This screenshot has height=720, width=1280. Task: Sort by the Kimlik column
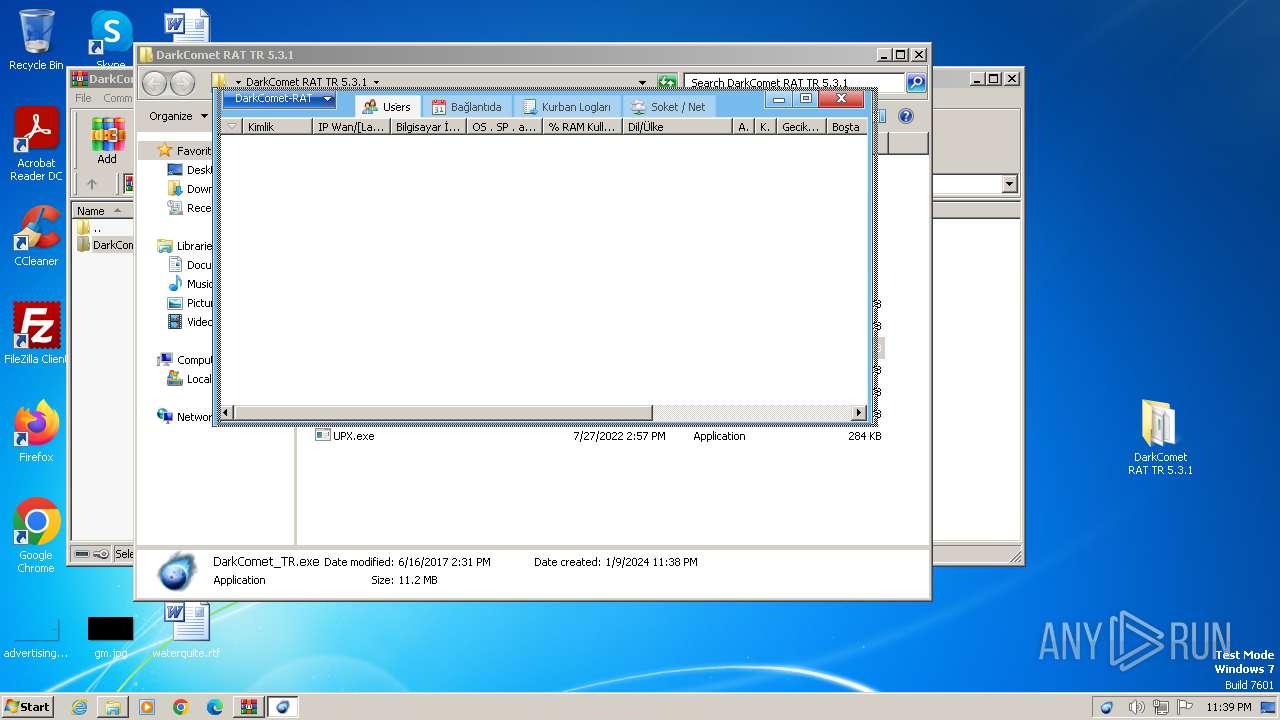[277, 127]
